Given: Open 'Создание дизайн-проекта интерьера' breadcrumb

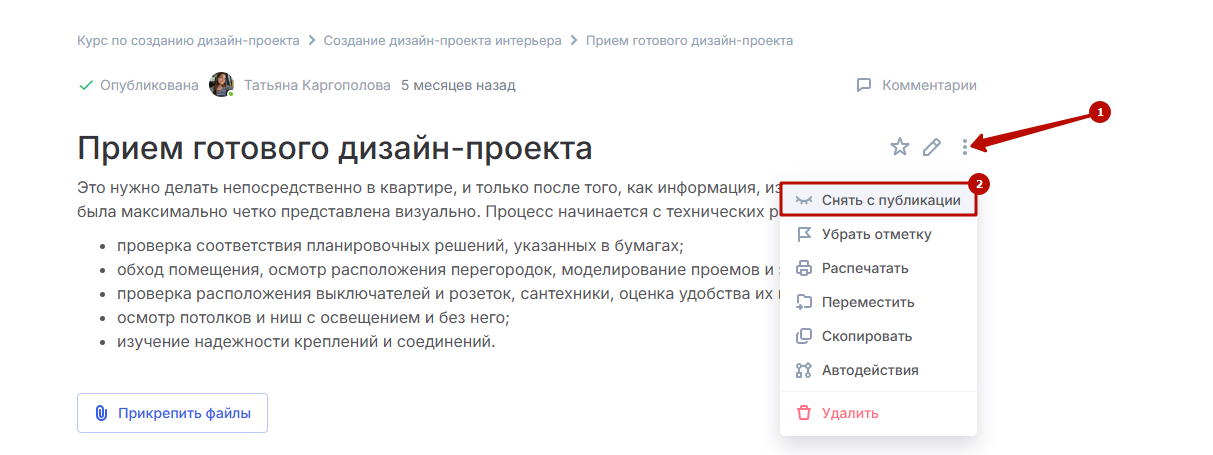Looking at the screenshot, I should pyautogui.click(x=442, y=41).
